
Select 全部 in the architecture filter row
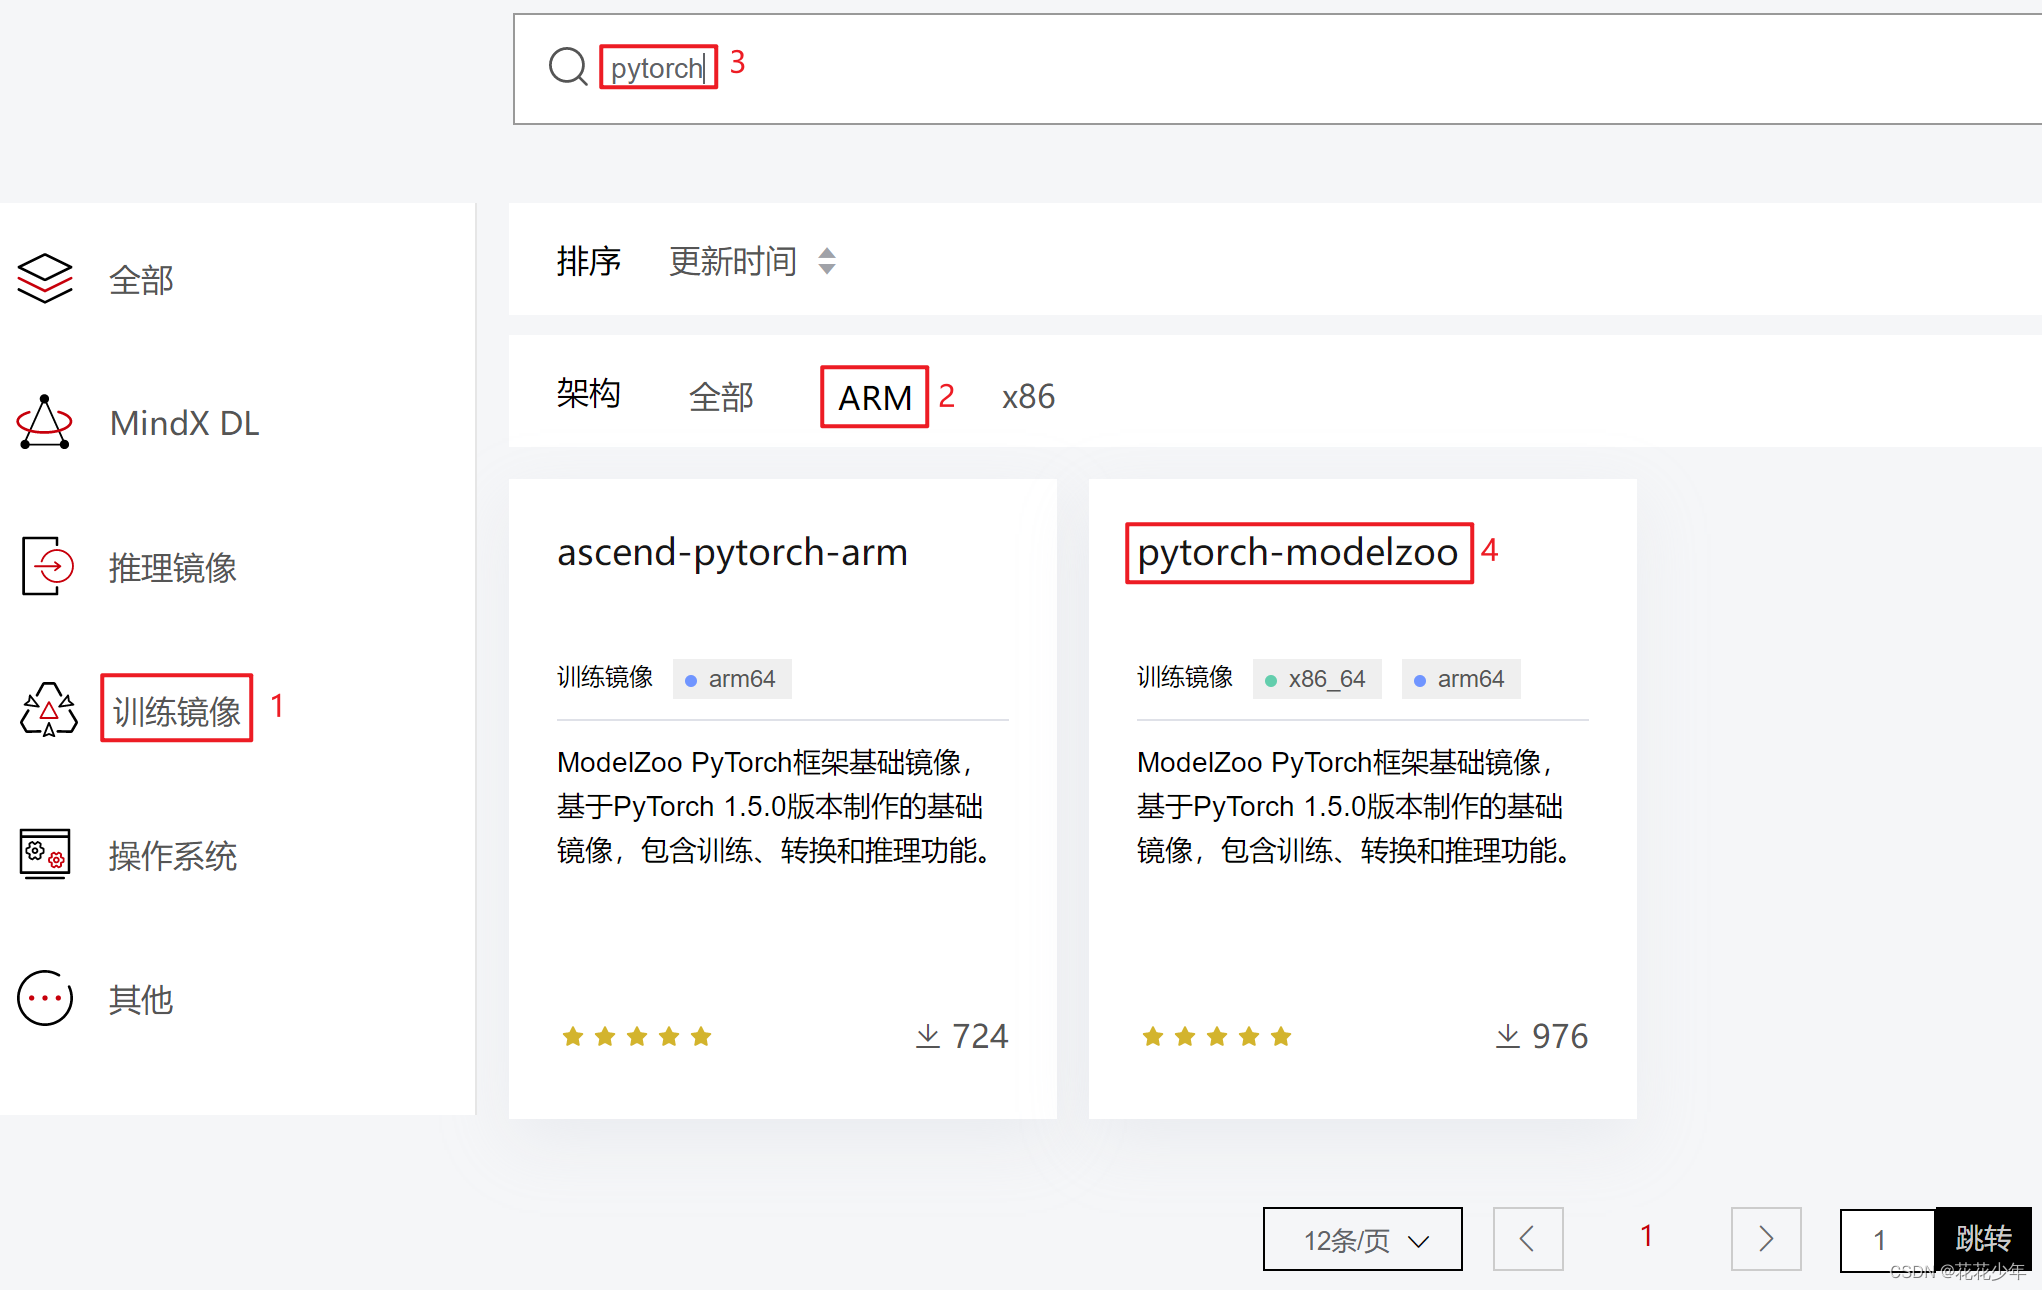(721, 397)
